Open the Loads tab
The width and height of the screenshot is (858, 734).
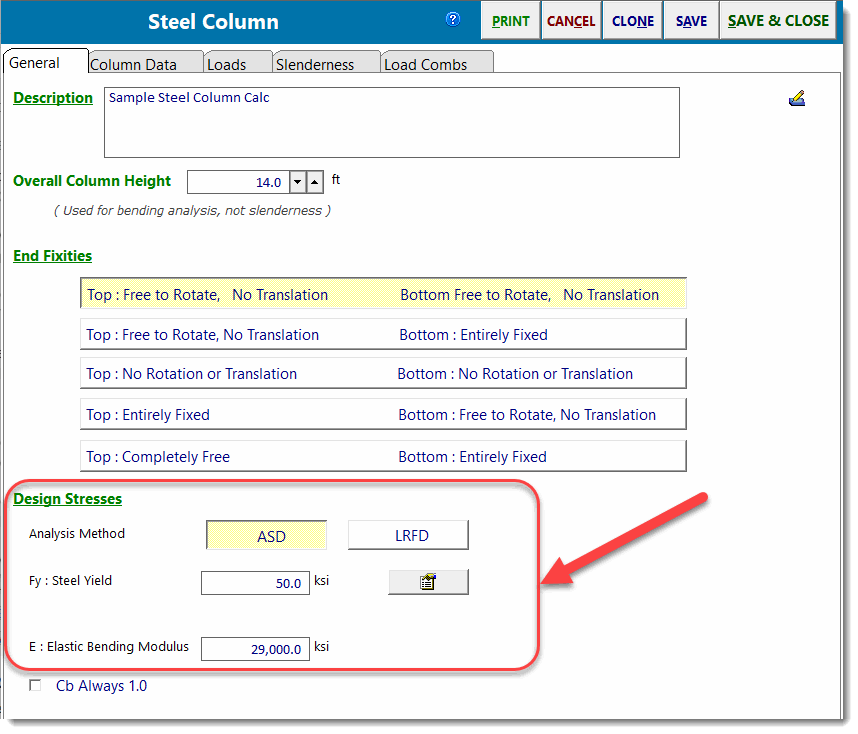(227, 64)
